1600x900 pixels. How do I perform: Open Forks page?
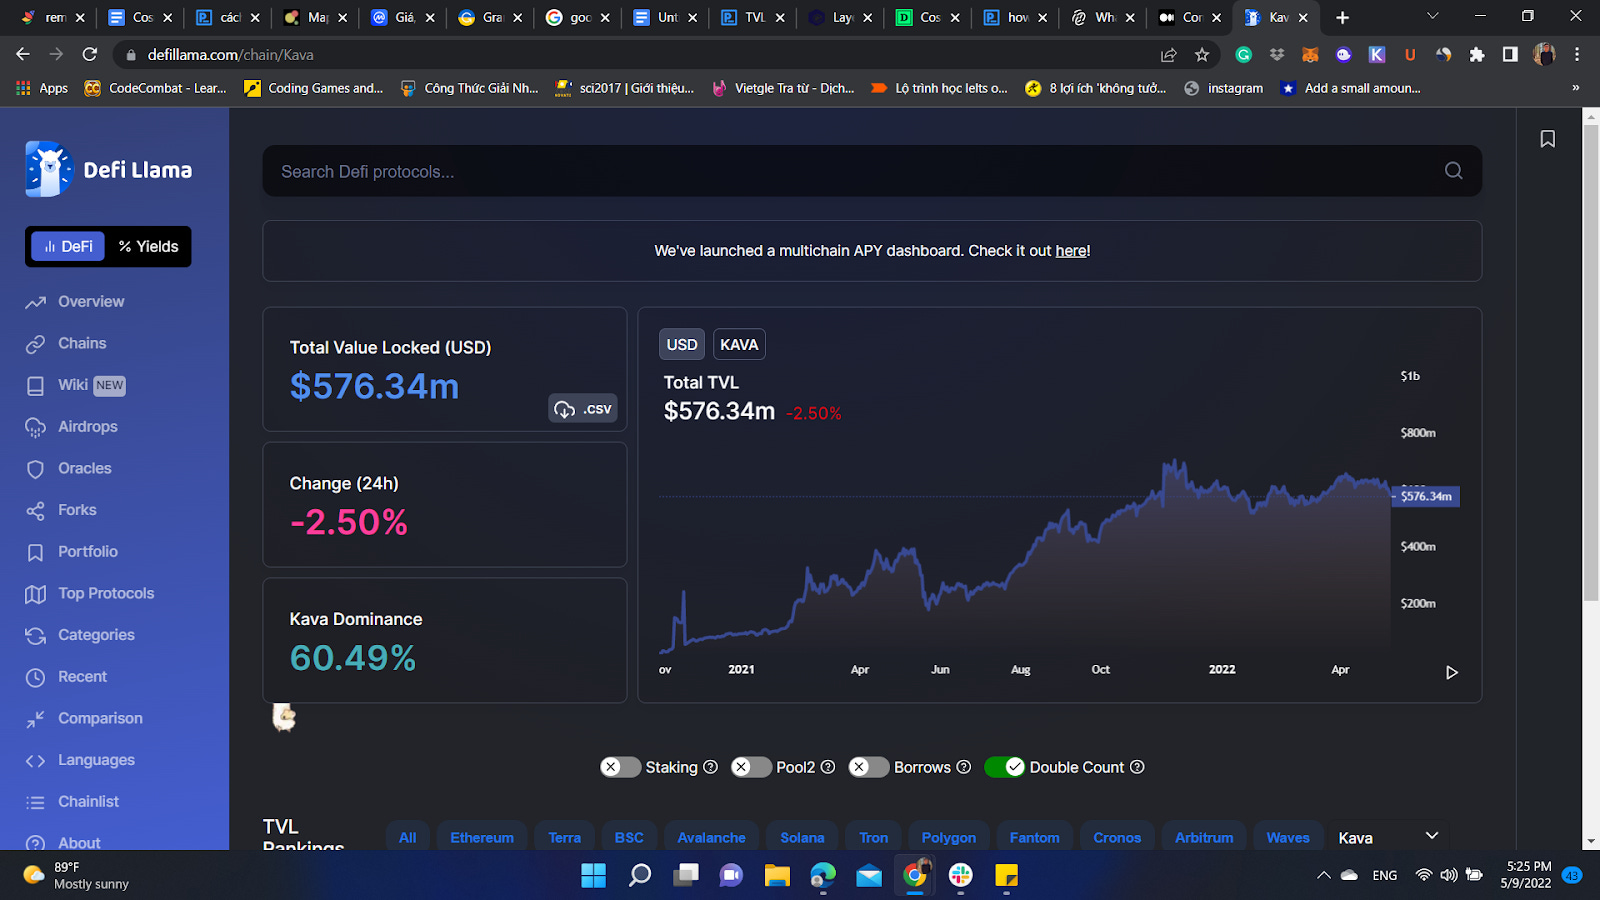tap(77, 510)
